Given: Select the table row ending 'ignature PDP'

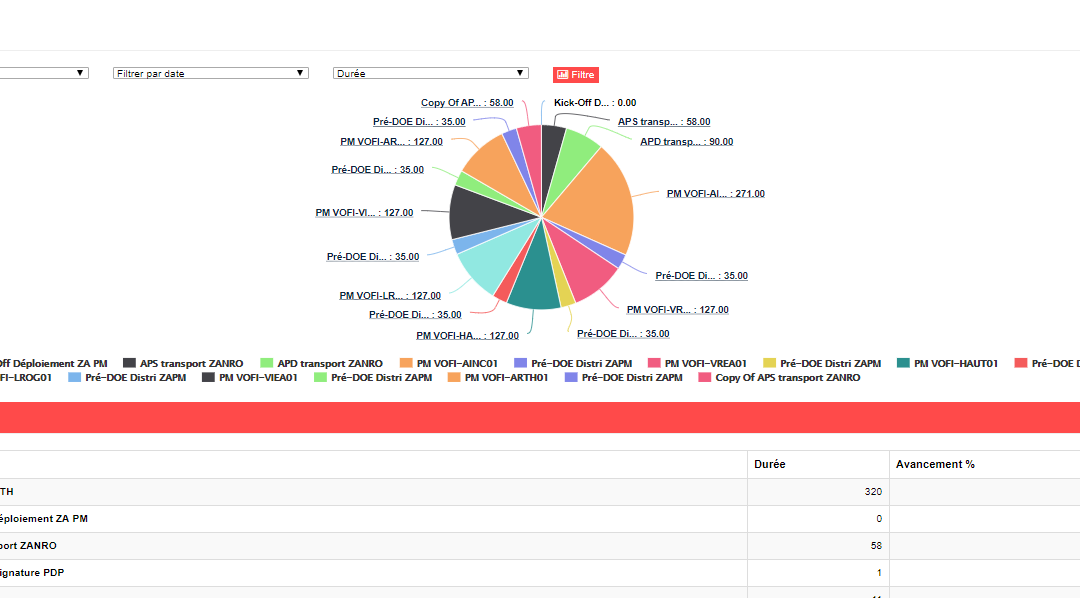Looking at the screenshot, I should 540,573.
